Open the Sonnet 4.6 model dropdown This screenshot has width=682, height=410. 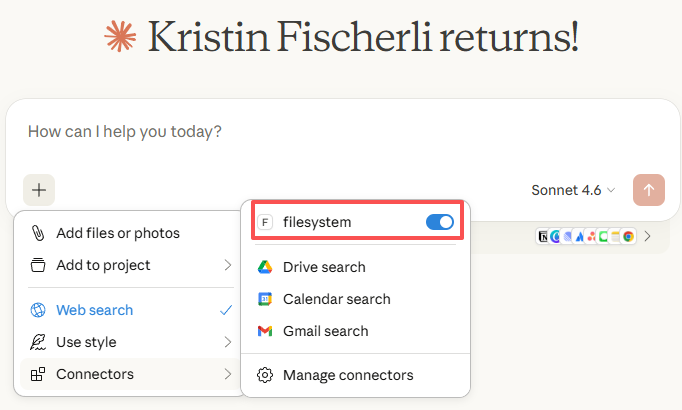click(x=573, y=189)
